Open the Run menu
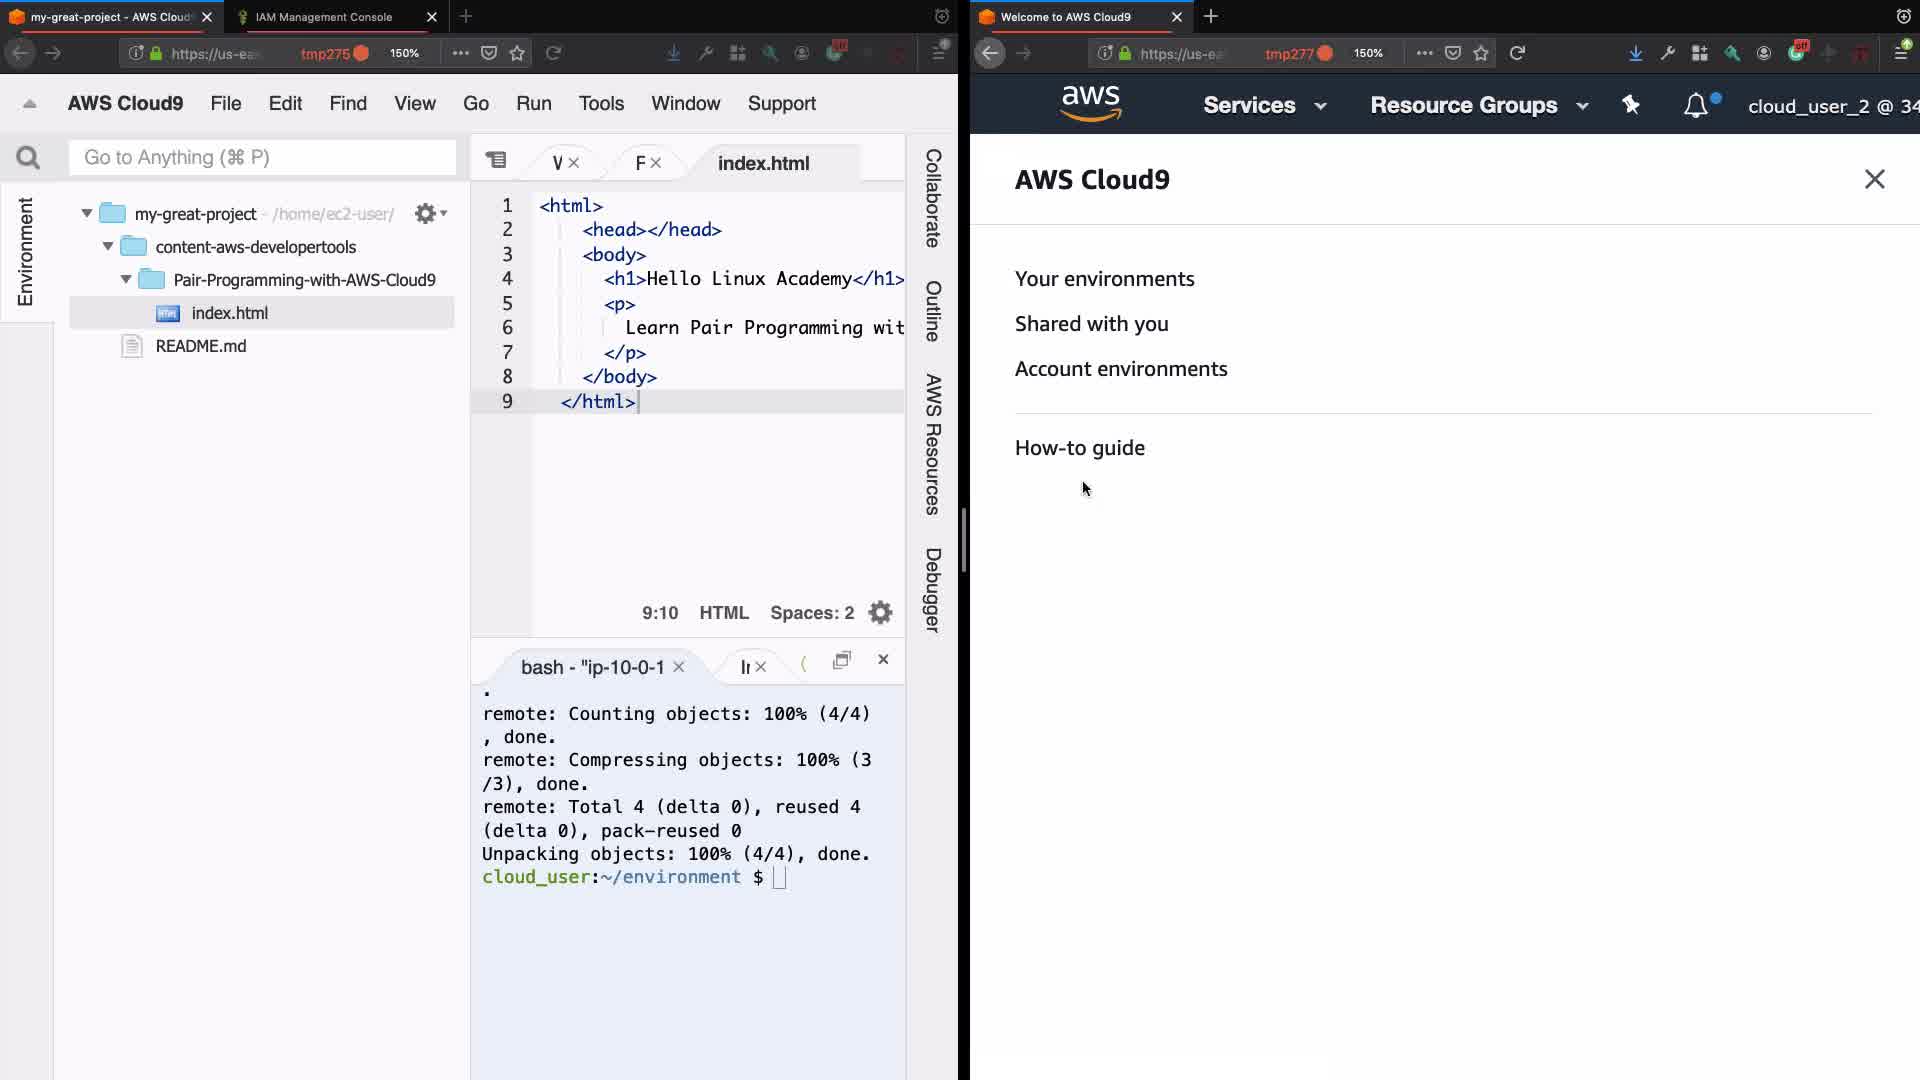Viewport: 1920px width, 1080px height. tap(533, 103)
